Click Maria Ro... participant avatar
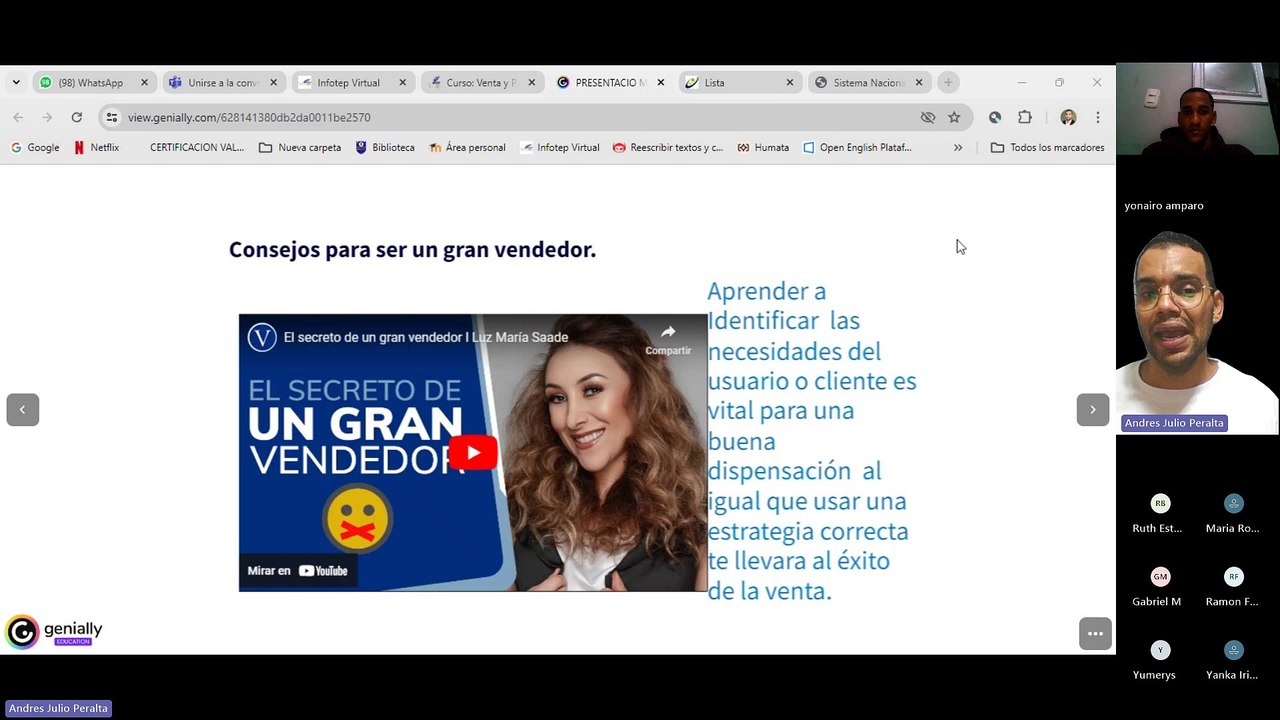This screenshot has height=720, width=1280. 1234,503
